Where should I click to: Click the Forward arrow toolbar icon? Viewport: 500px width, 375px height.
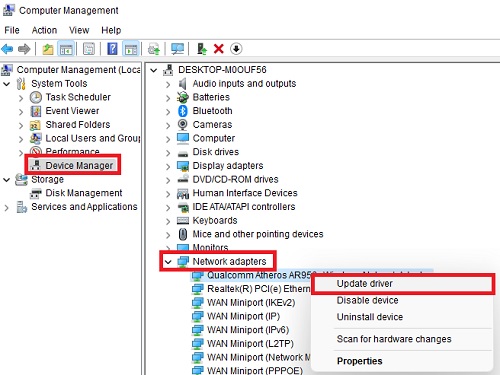pyautogui.click(x=24, y=49)
